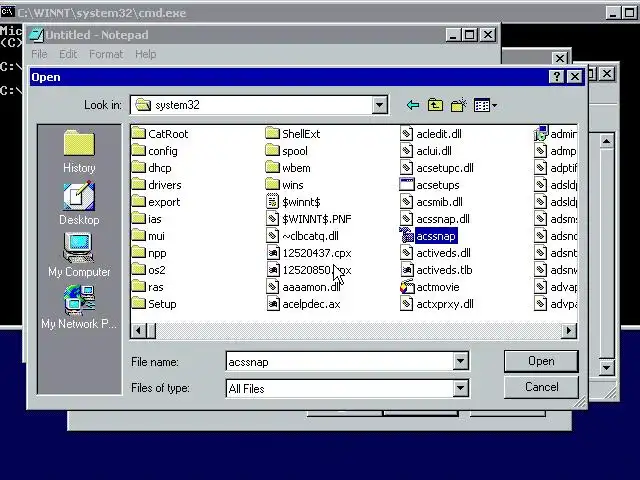Select the ias folder
This screenshot has height=480, width=640.
tap(147, 219)
